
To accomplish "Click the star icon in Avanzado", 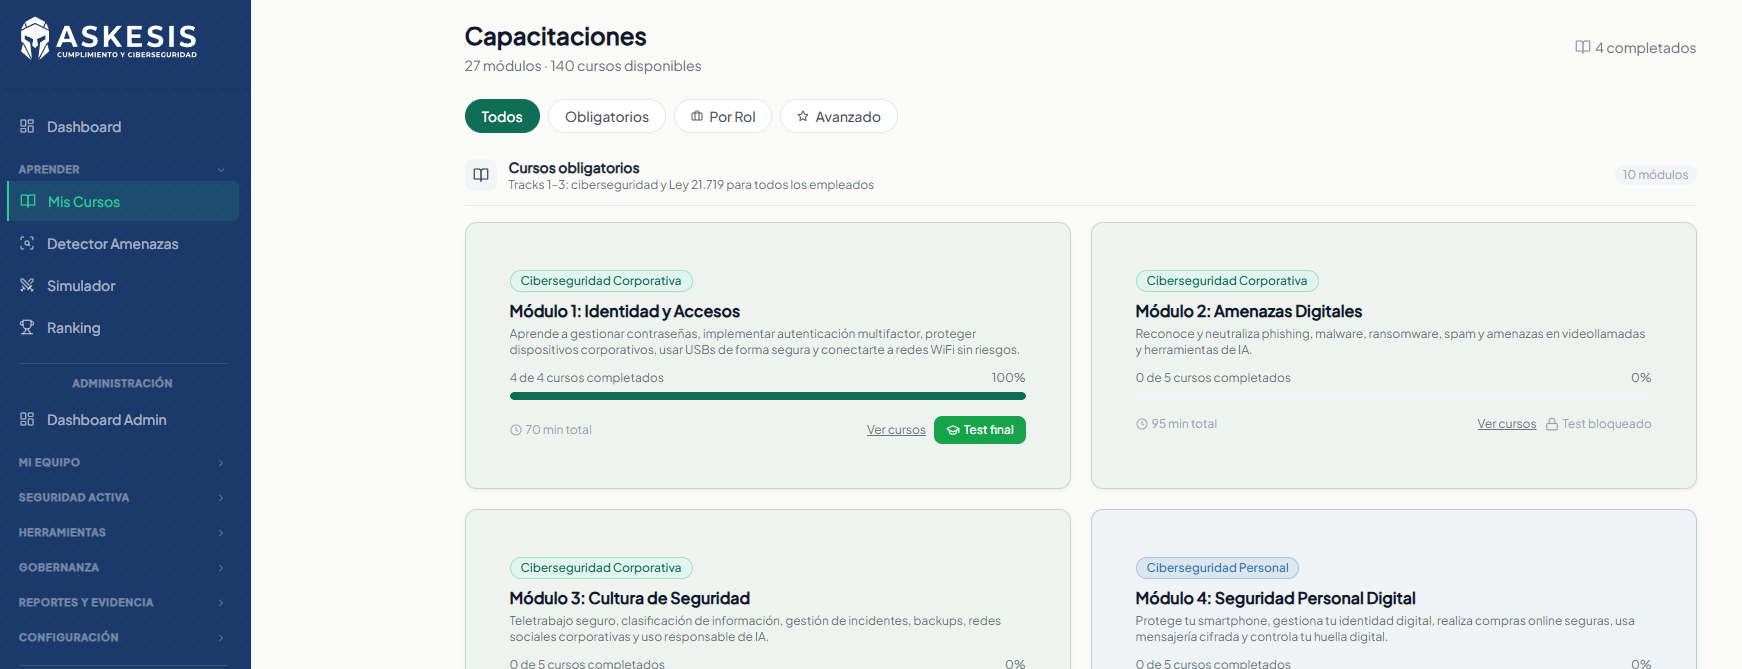I will pyautogui.click(x=803, y=116).
